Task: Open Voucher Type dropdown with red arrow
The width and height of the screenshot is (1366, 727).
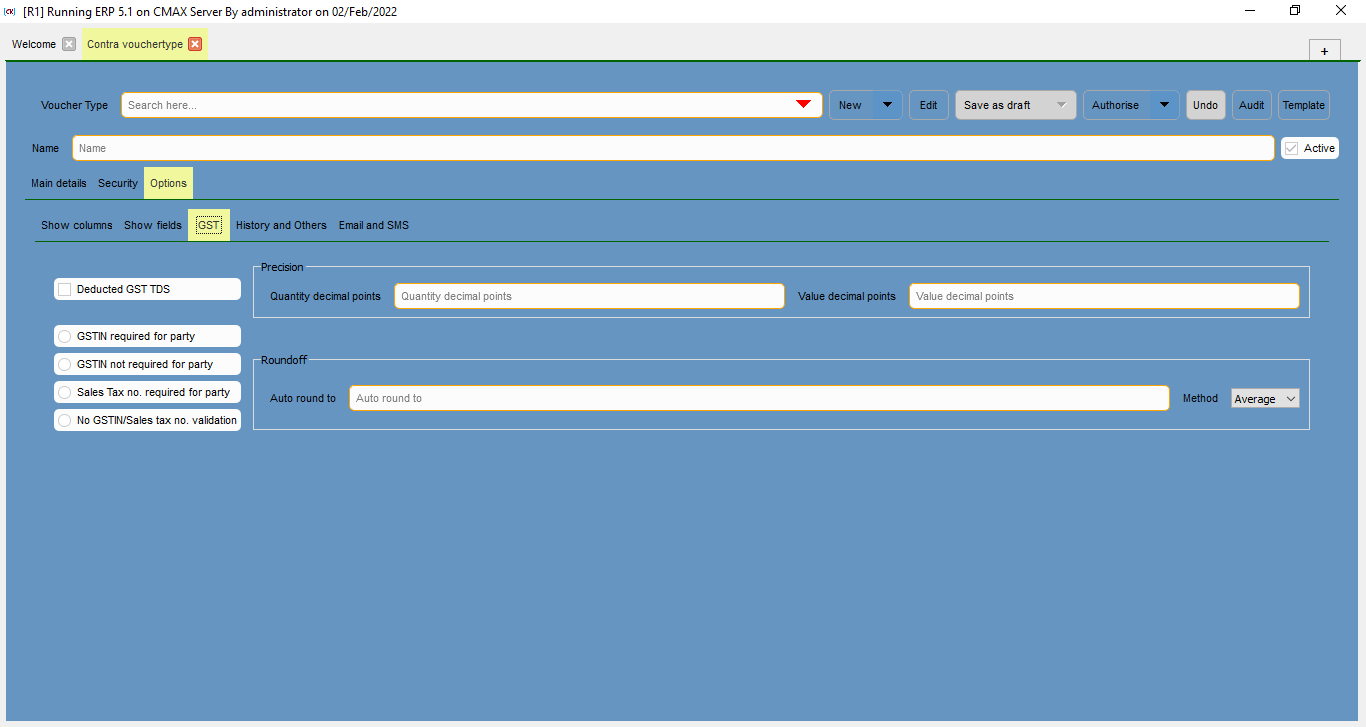Action: pos(803,105)
